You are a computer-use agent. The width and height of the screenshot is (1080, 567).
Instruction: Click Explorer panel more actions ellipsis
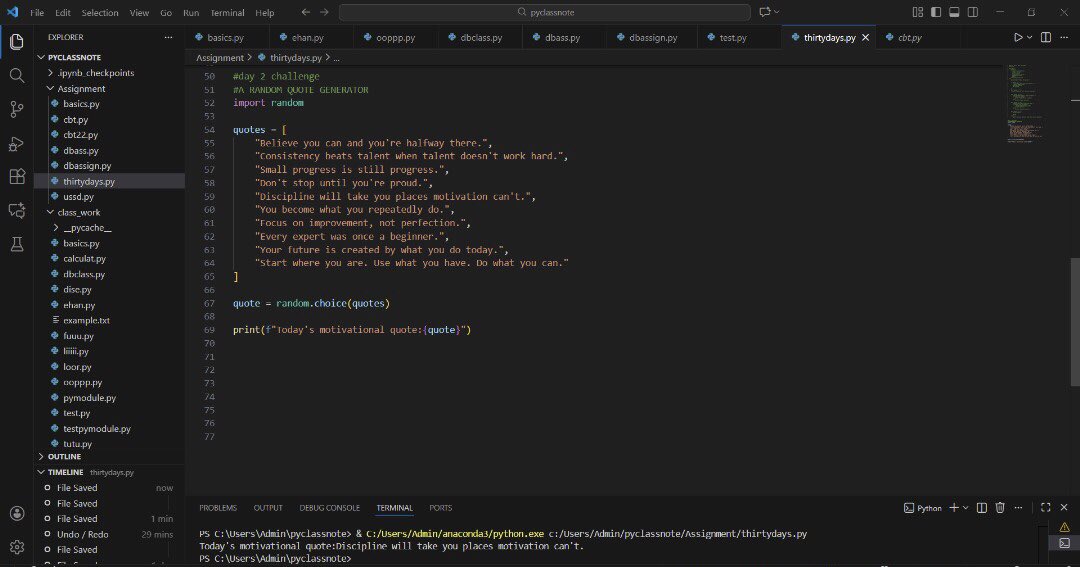click(x=168, y=37)
